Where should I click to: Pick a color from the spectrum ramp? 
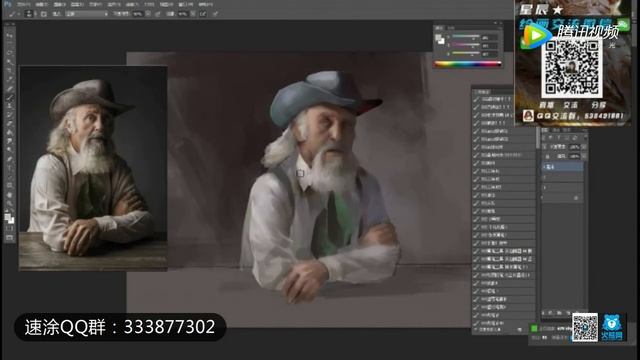click(468, 64)
